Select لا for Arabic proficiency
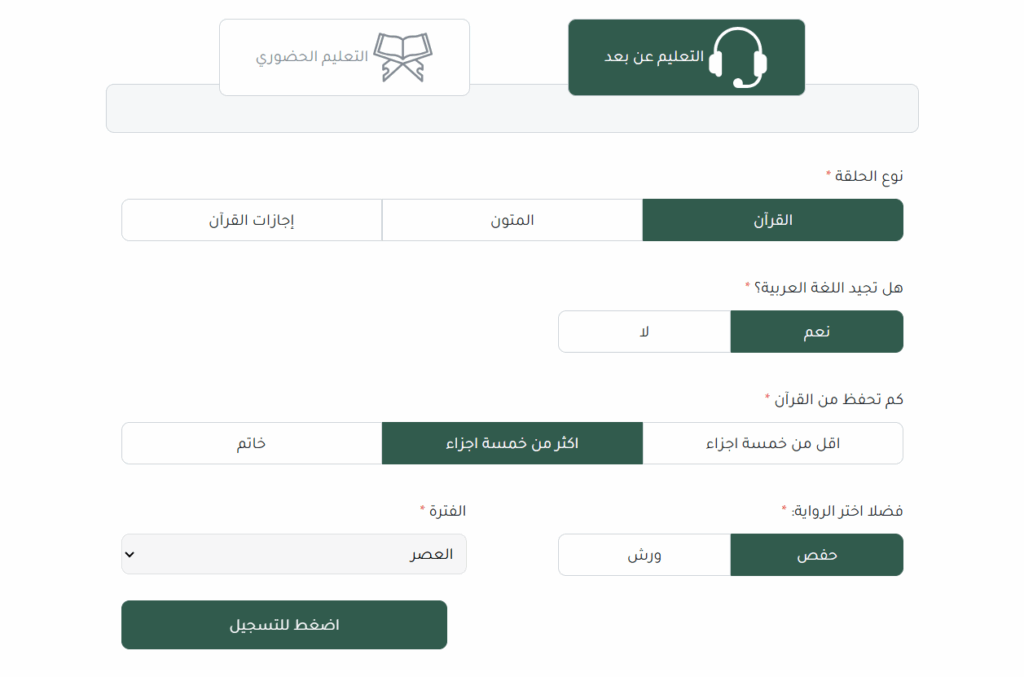The height and width of the screenshot is (677, 1024). click(644, 332)
